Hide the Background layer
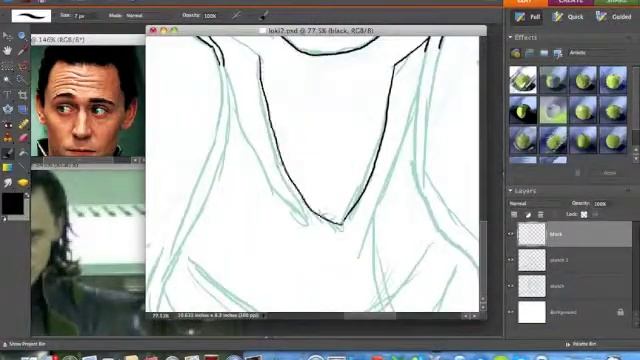The image size is (640, 360). pos(511,312)
